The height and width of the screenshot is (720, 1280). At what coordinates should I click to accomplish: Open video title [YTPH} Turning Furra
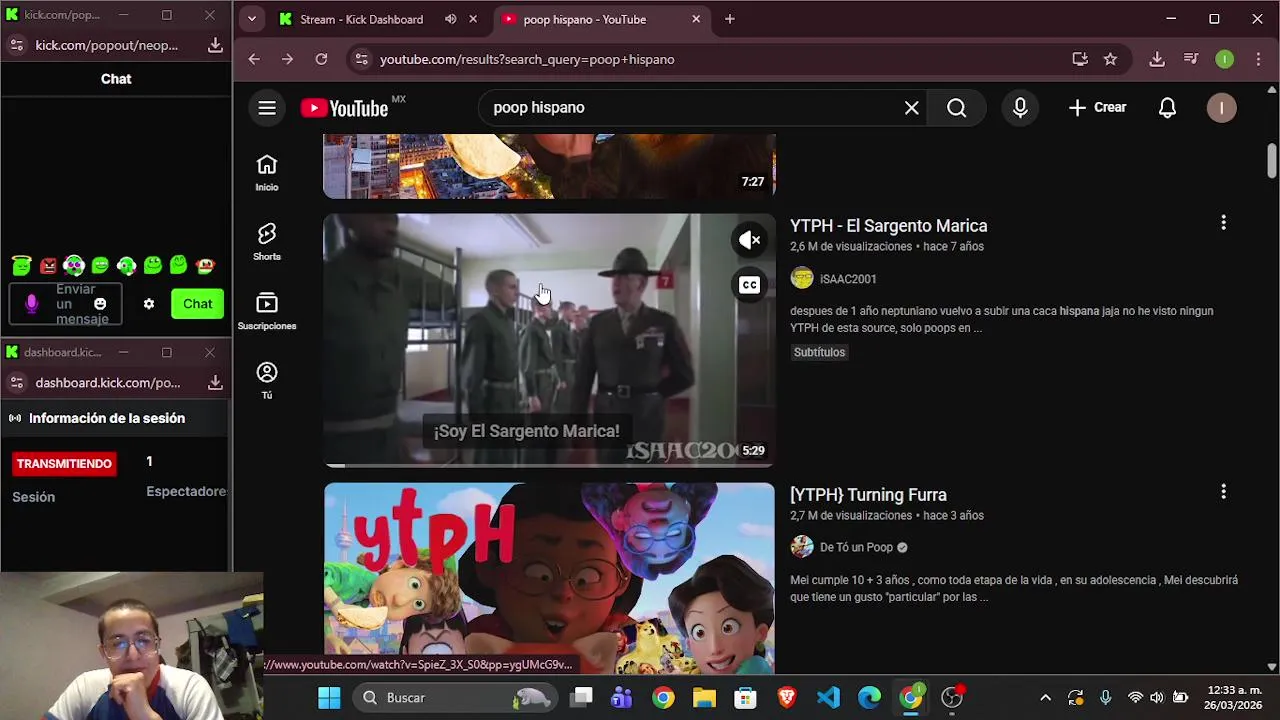868,495
